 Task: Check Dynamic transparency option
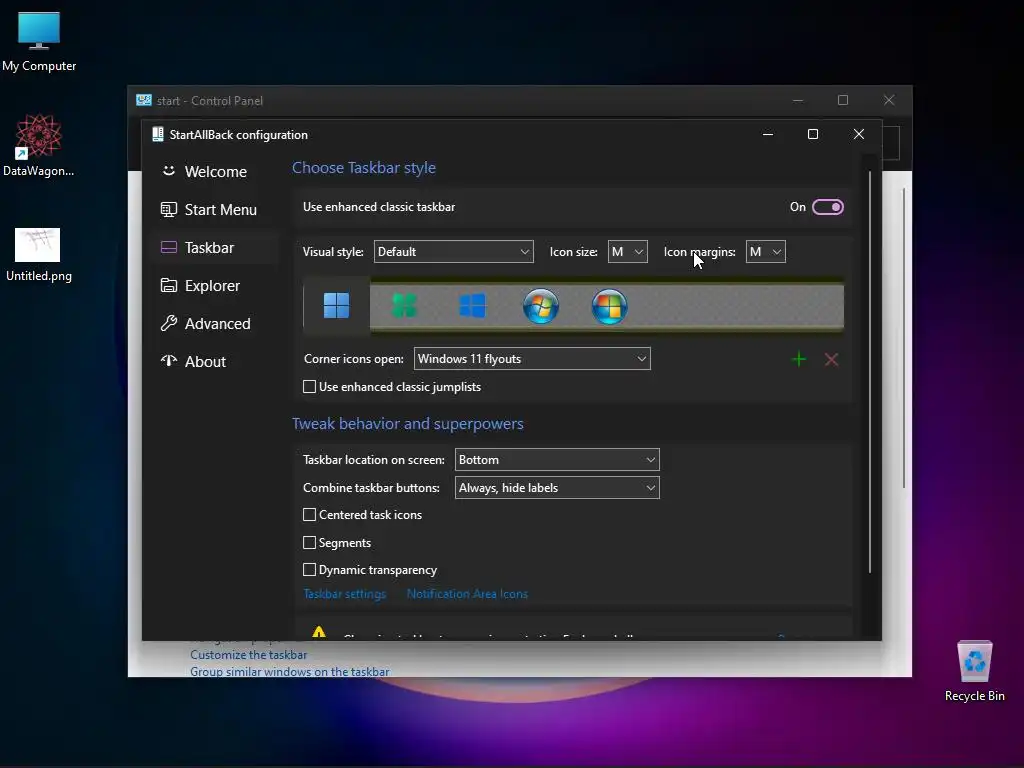click(x=310, y=569)
